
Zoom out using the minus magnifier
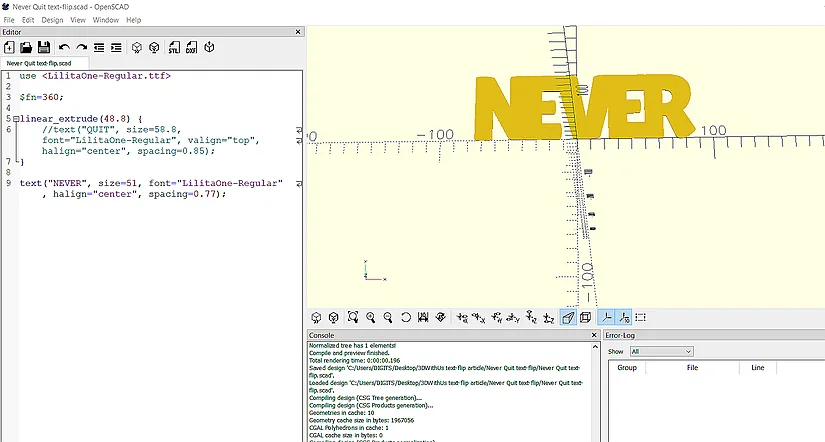pos(388,317)
